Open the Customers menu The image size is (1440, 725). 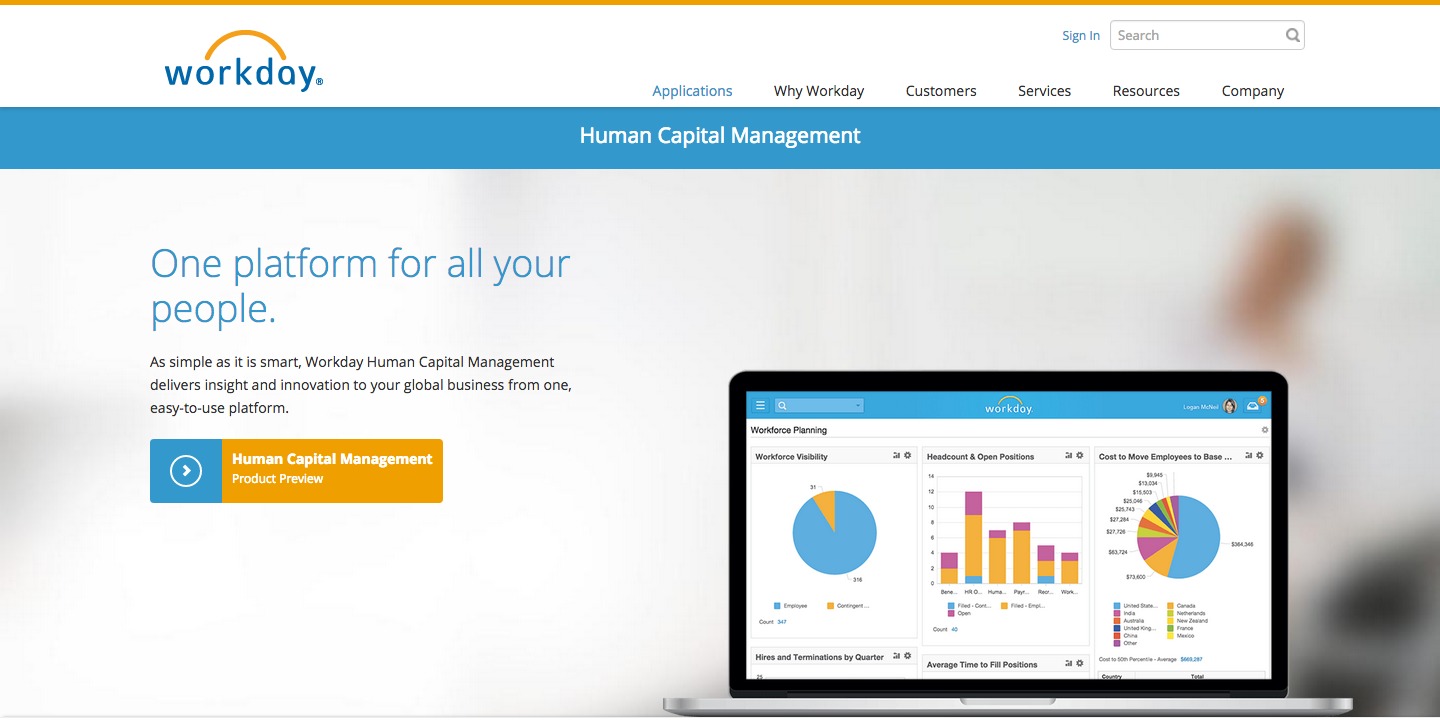pos(941,91)
